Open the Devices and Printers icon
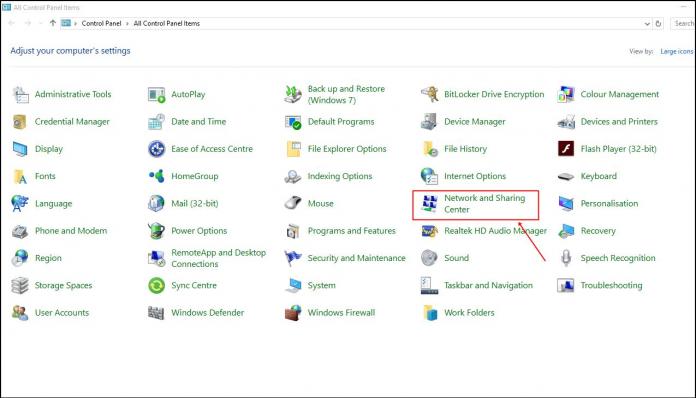Screen dimensions: 696x398 tap(566, 122)
